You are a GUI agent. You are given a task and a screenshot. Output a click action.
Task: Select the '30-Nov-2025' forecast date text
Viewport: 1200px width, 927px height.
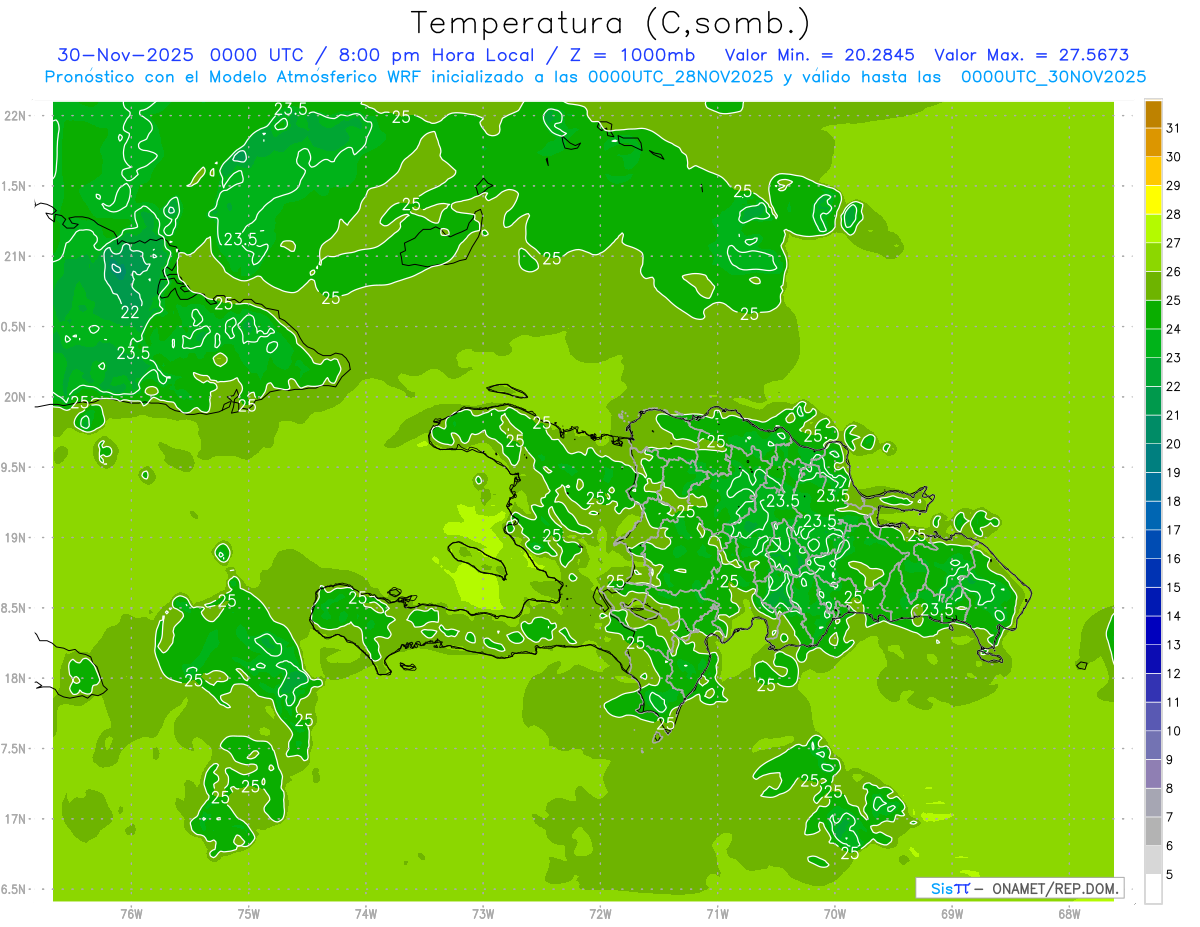coord(125,55)
